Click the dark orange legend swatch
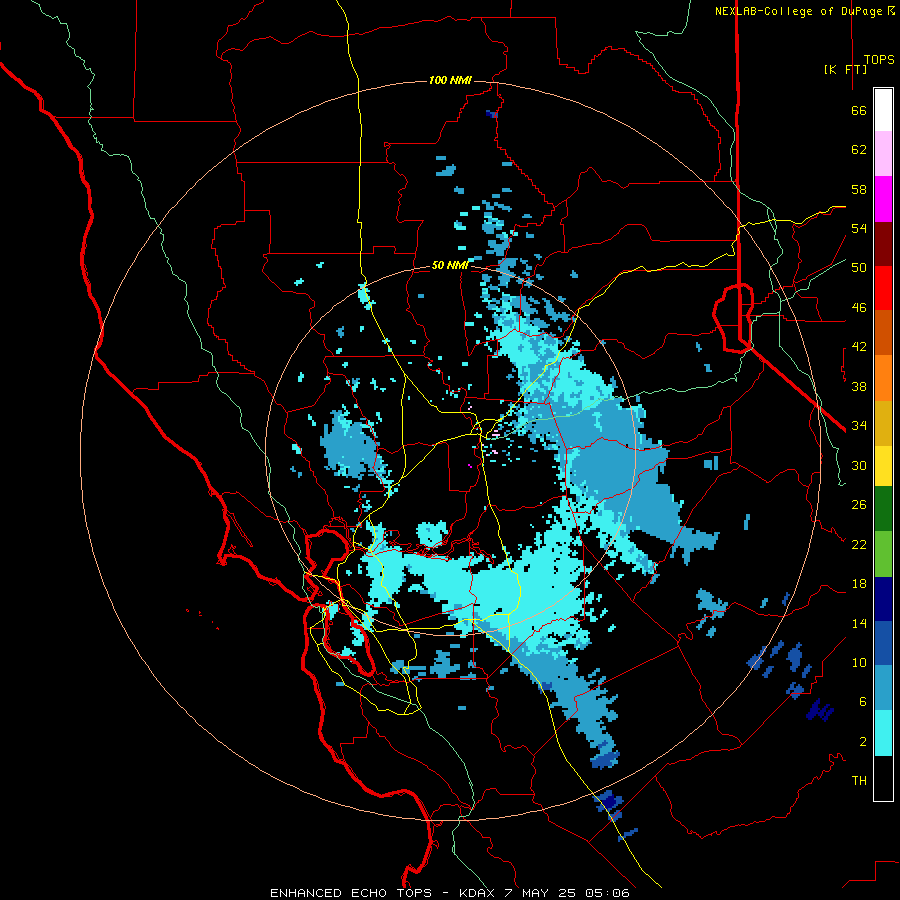This screenshot has width=900, height=900. 883,333
